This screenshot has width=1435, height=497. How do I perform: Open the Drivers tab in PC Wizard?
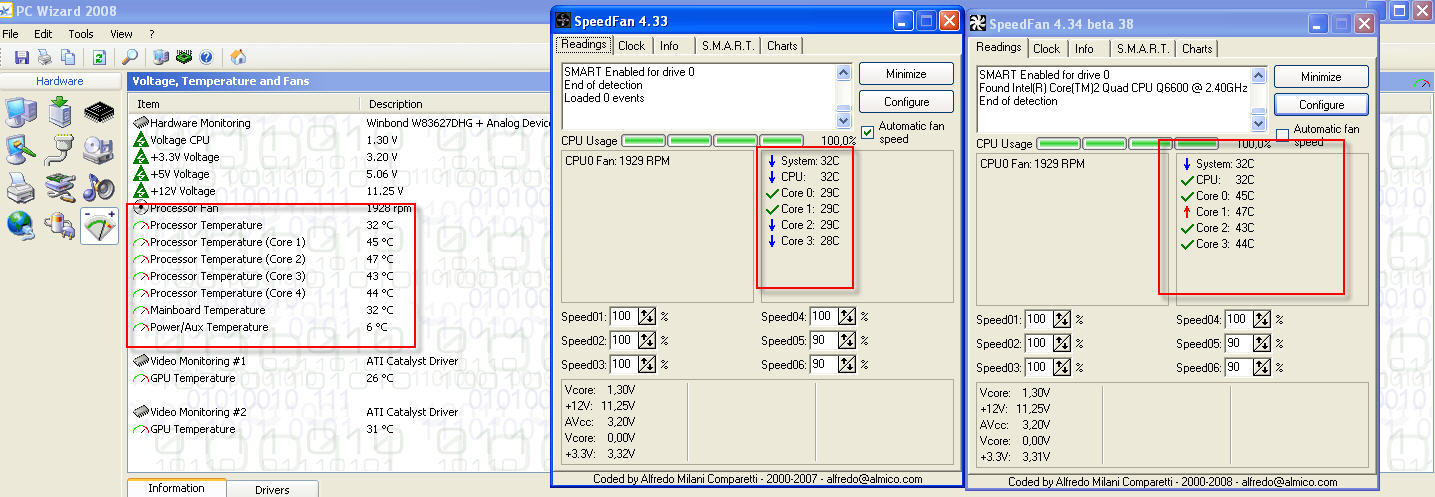pyautogui.click(x=272, y=489)
